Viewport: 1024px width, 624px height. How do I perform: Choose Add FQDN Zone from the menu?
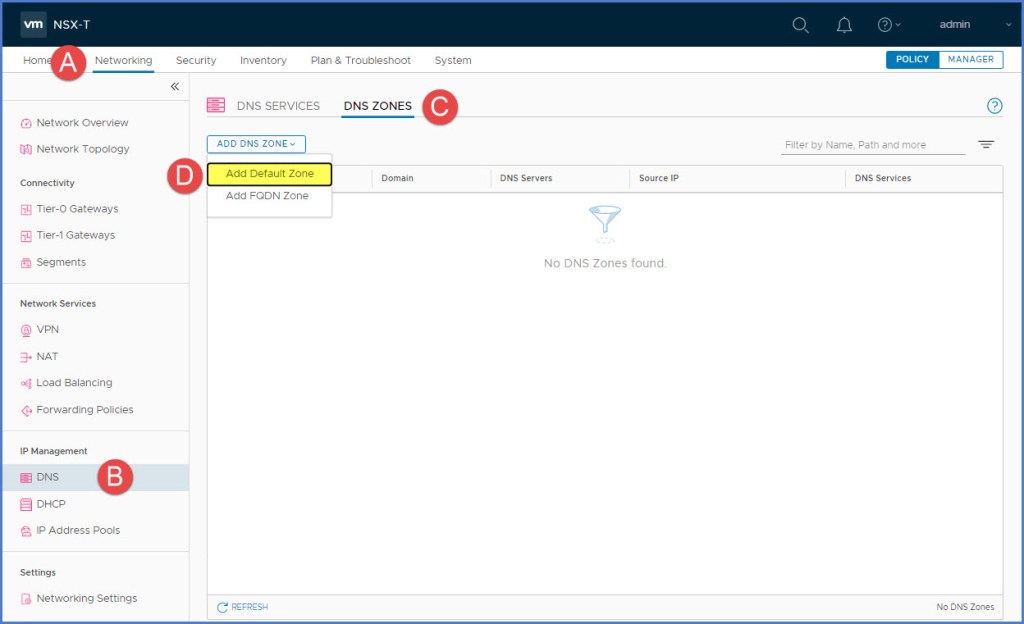pyautogui.click(x=265, y=195)
